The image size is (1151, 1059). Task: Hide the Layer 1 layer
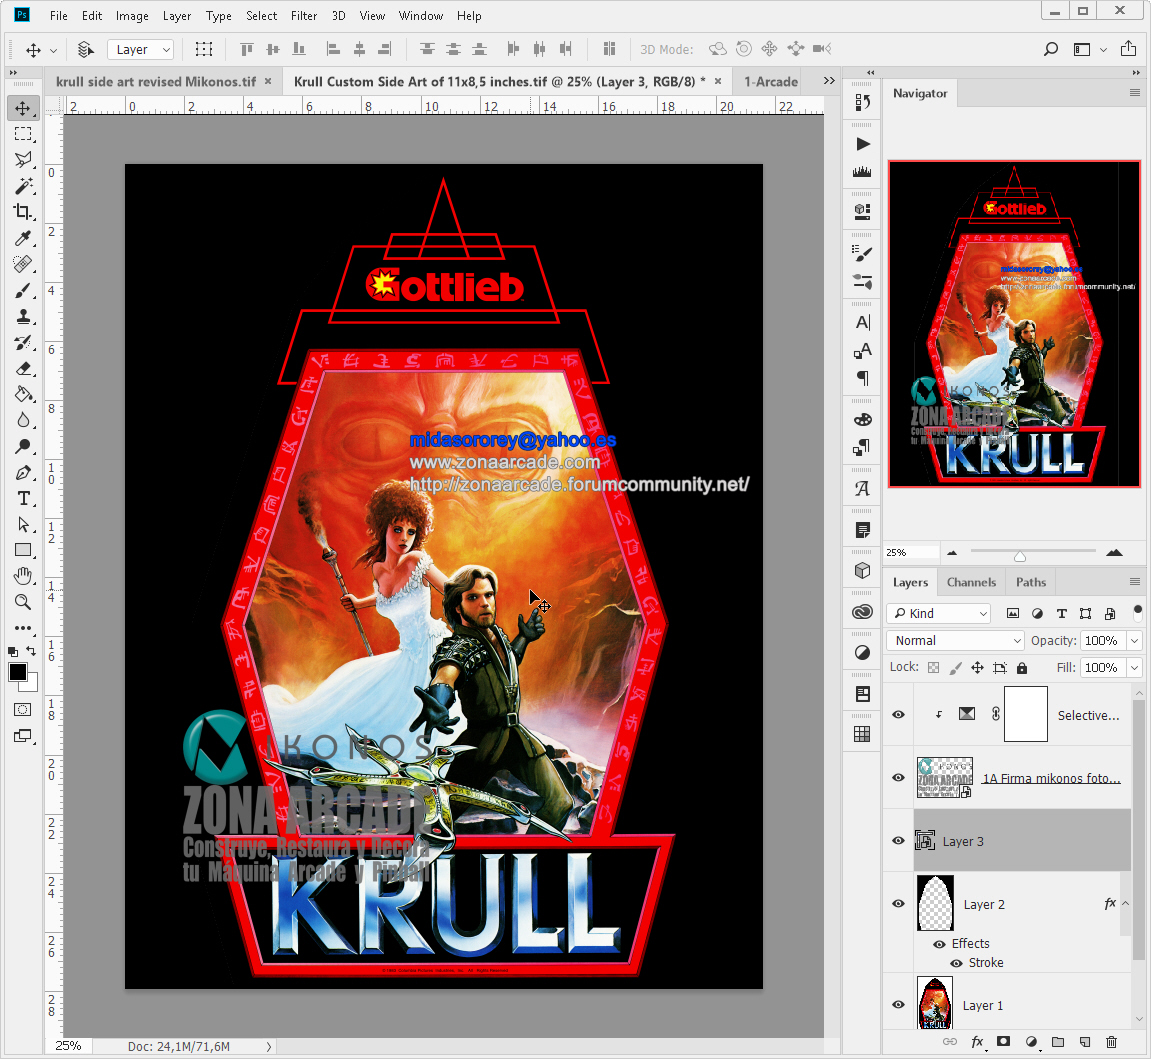click(x=897, y=1005)
